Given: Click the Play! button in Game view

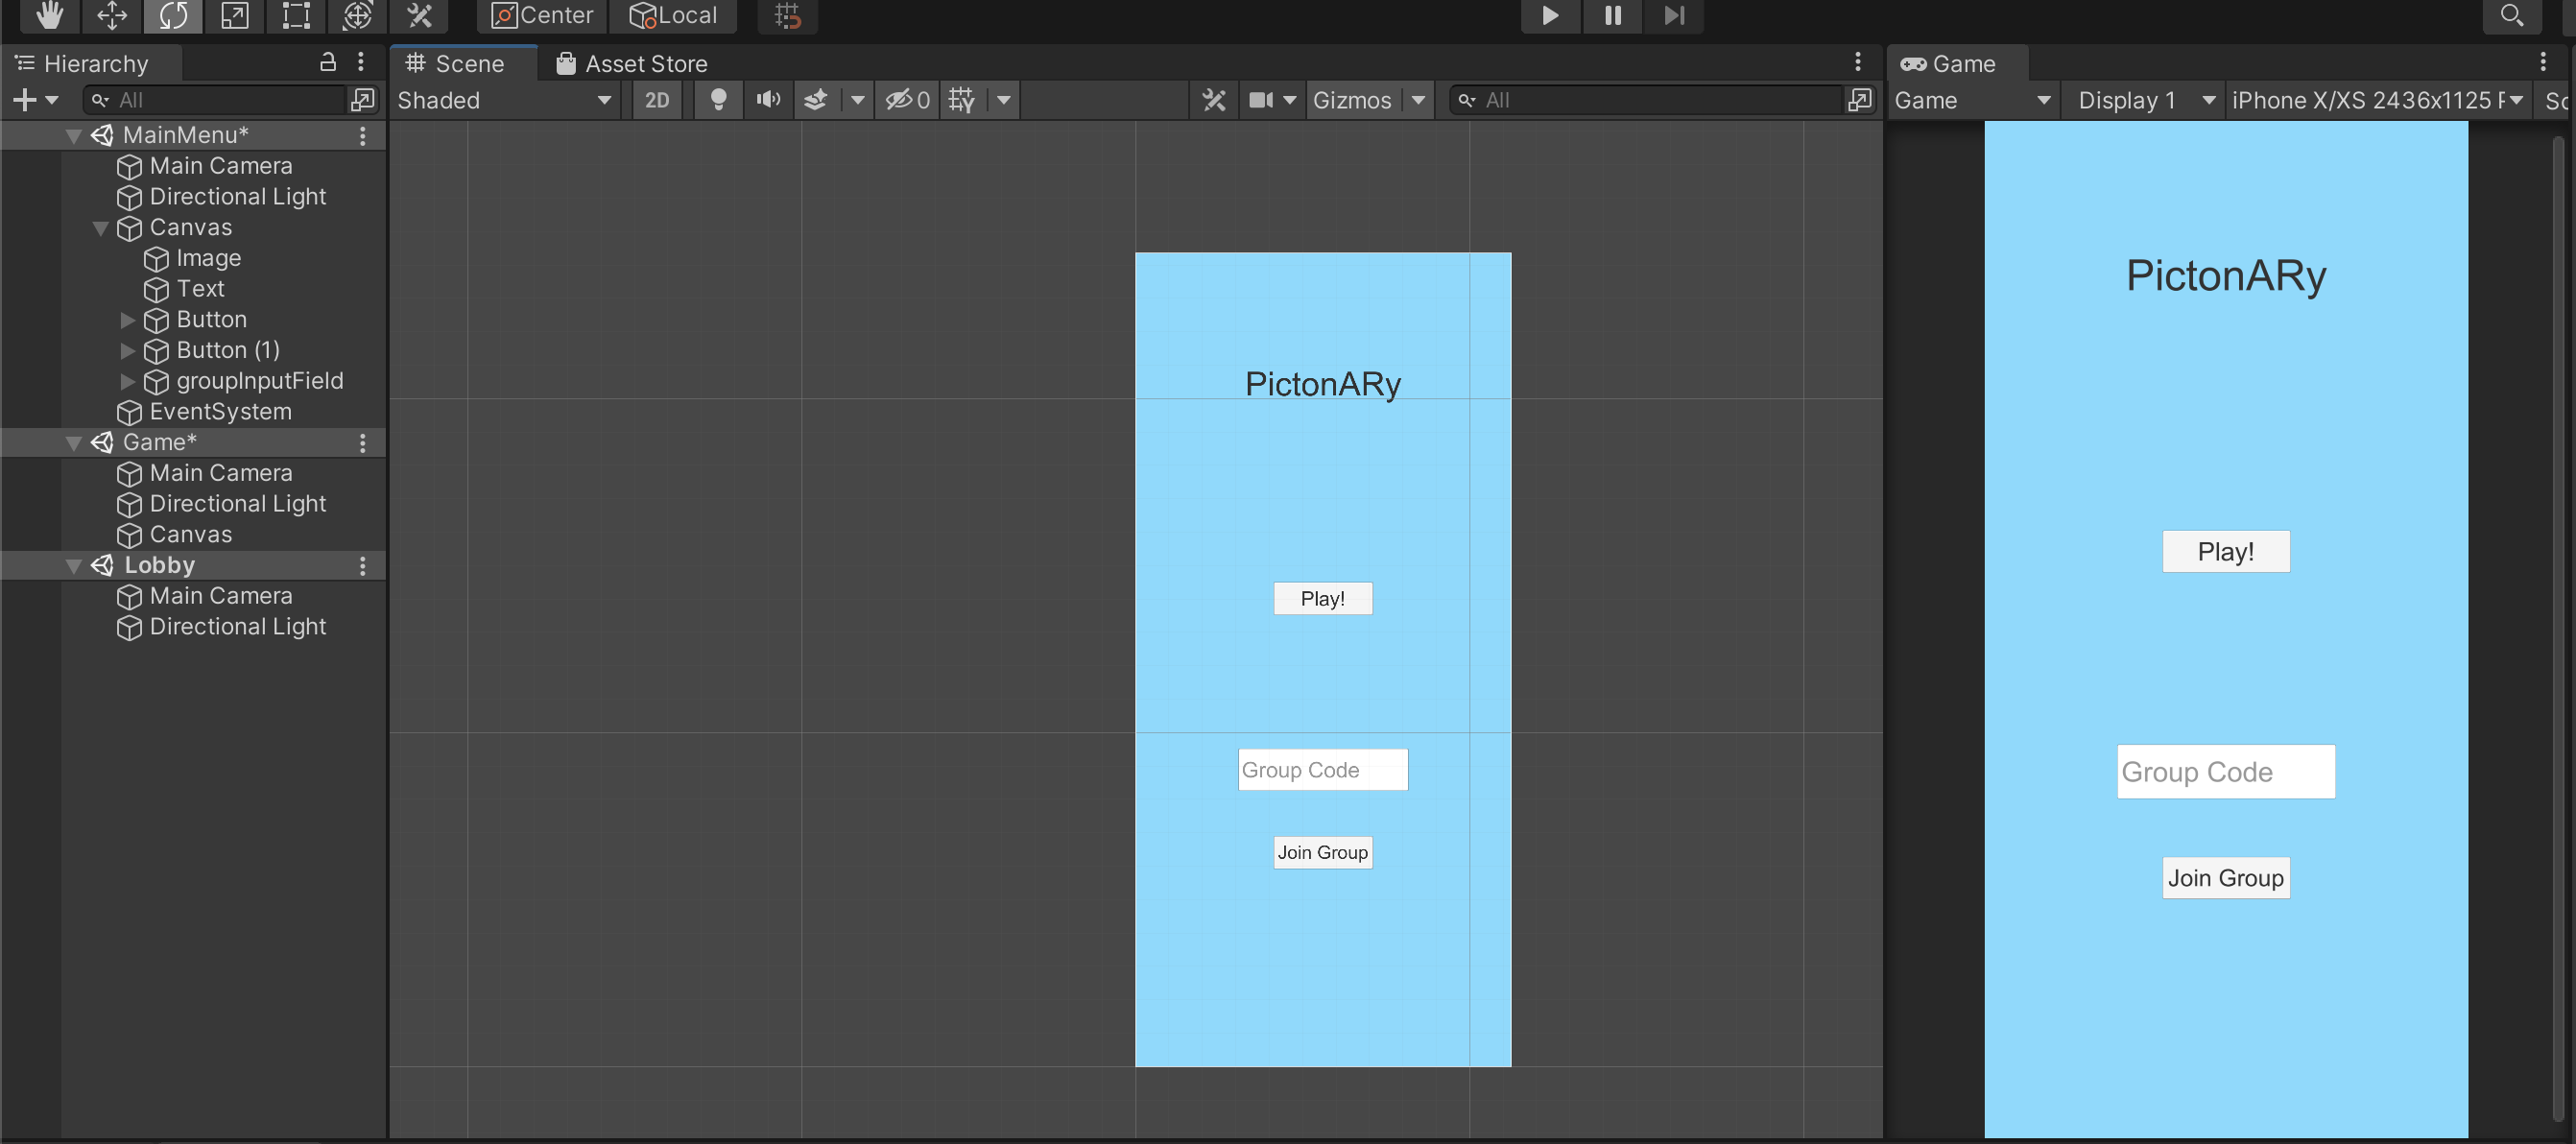Looking at the screenshot, I should (x=2225, y=552).
